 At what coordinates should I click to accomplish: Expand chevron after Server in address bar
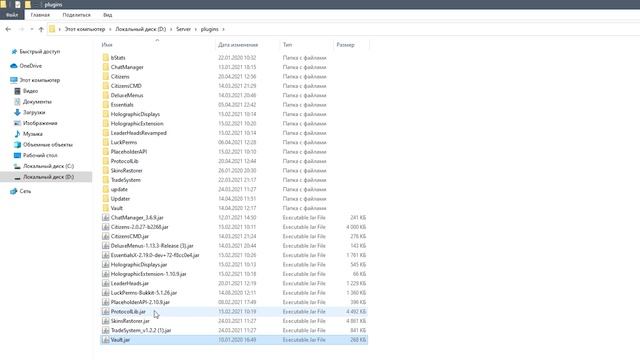pyautogui.click(x=196, y=29)
